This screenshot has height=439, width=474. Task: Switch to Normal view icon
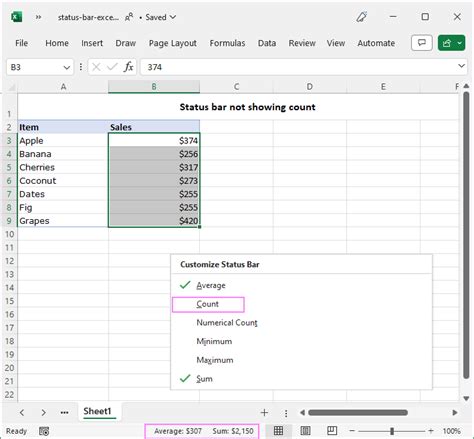(x=279, y=431)
